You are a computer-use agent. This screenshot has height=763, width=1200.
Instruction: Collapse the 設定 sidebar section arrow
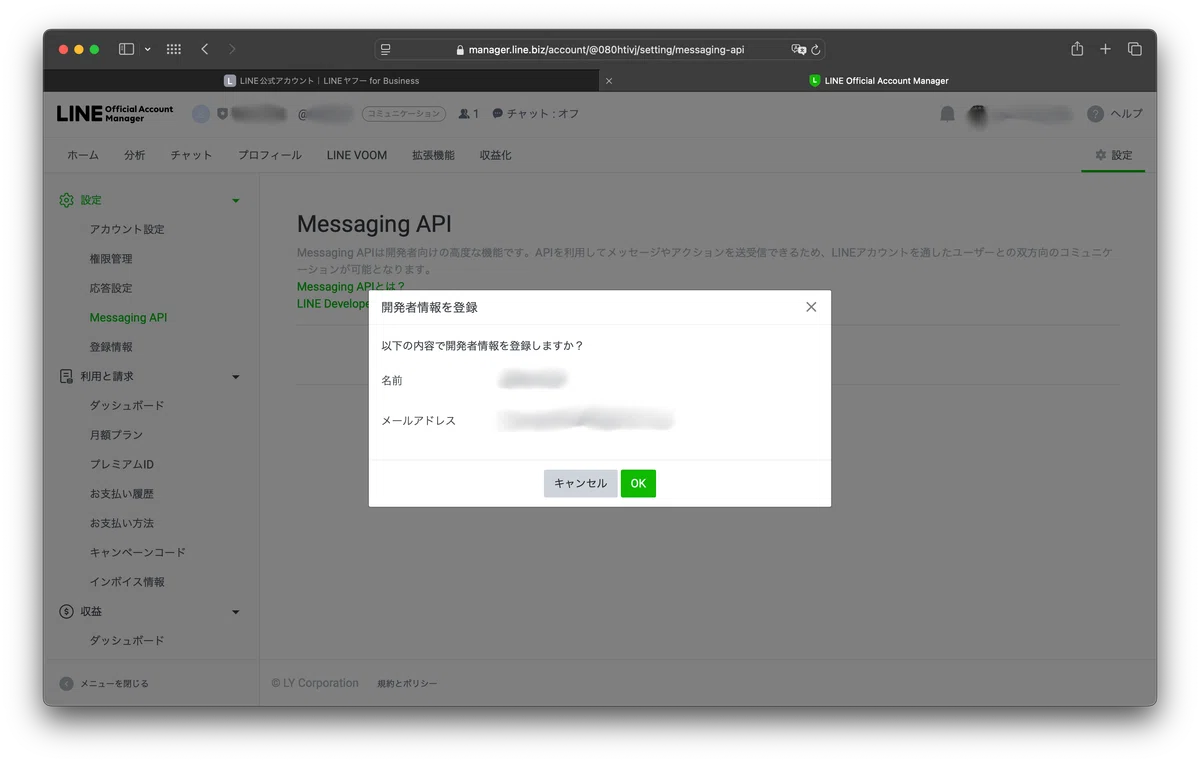pyautogui.click(x=236, y=201)
